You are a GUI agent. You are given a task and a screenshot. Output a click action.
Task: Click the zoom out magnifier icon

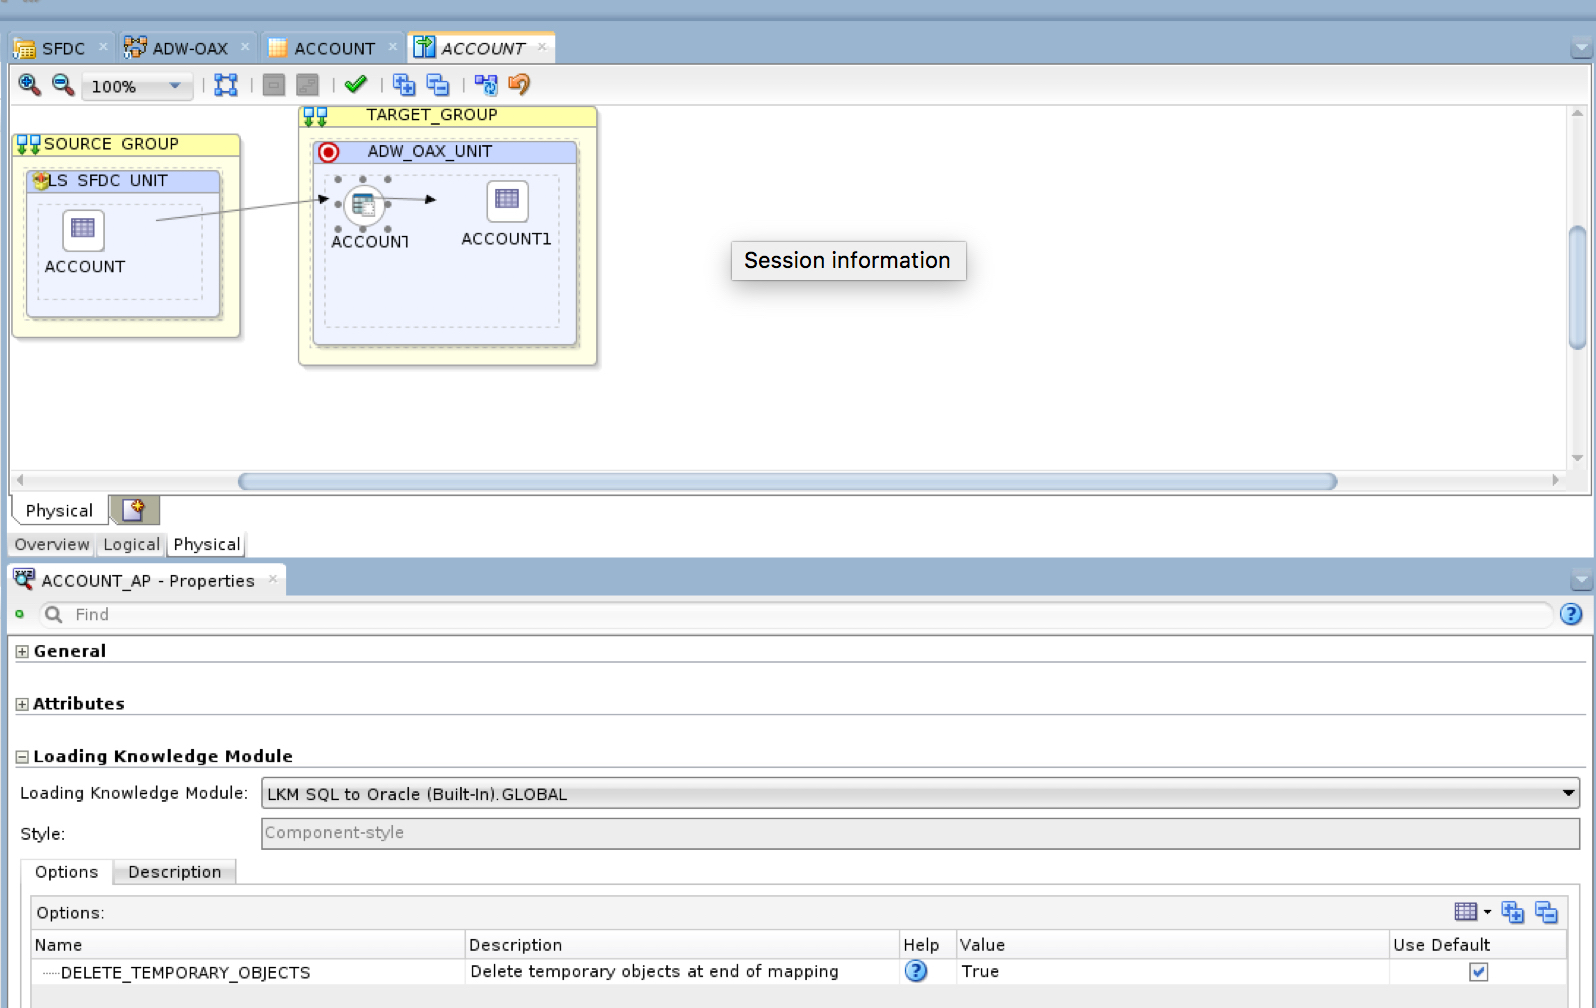(x=63, y=85)
